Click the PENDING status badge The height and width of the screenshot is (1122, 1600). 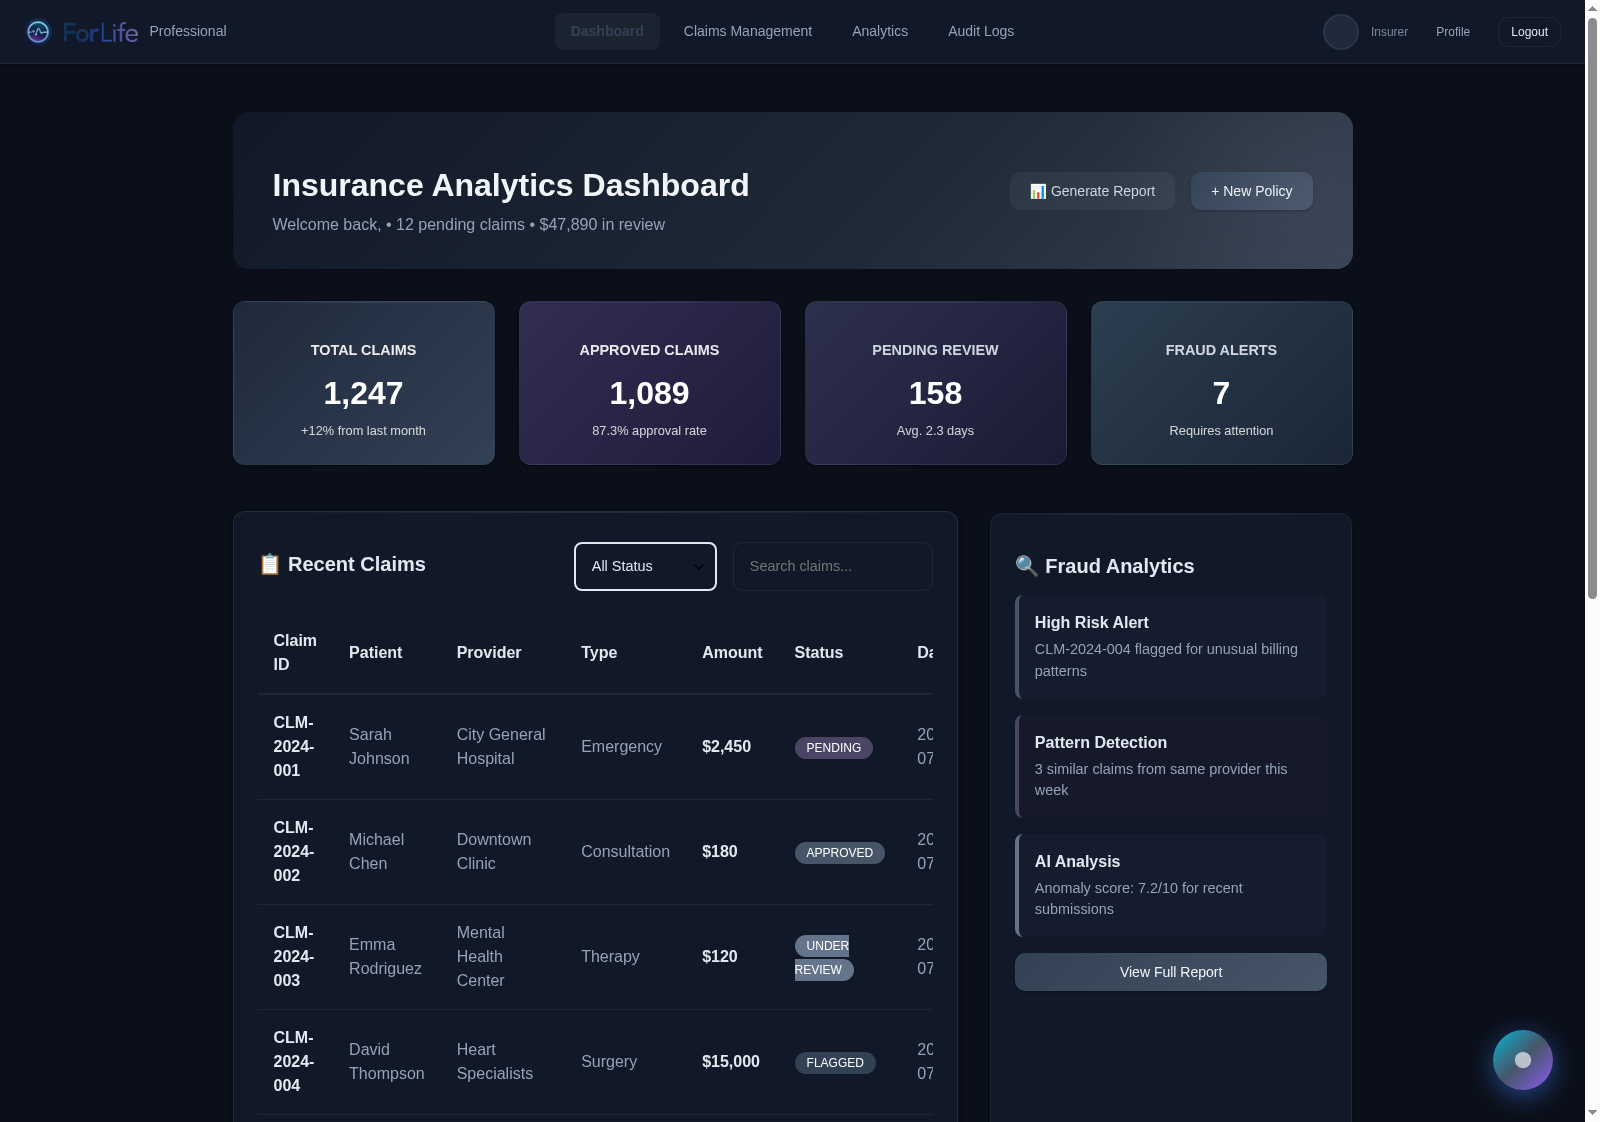[x=834, y=748]
